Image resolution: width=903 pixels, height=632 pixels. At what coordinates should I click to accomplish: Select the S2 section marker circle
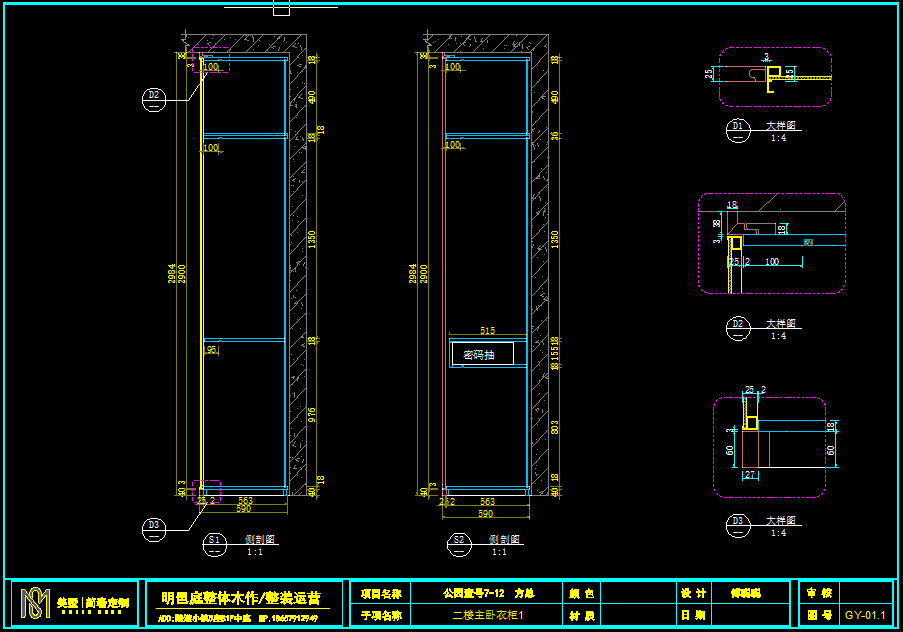click(x=459, y=543)
